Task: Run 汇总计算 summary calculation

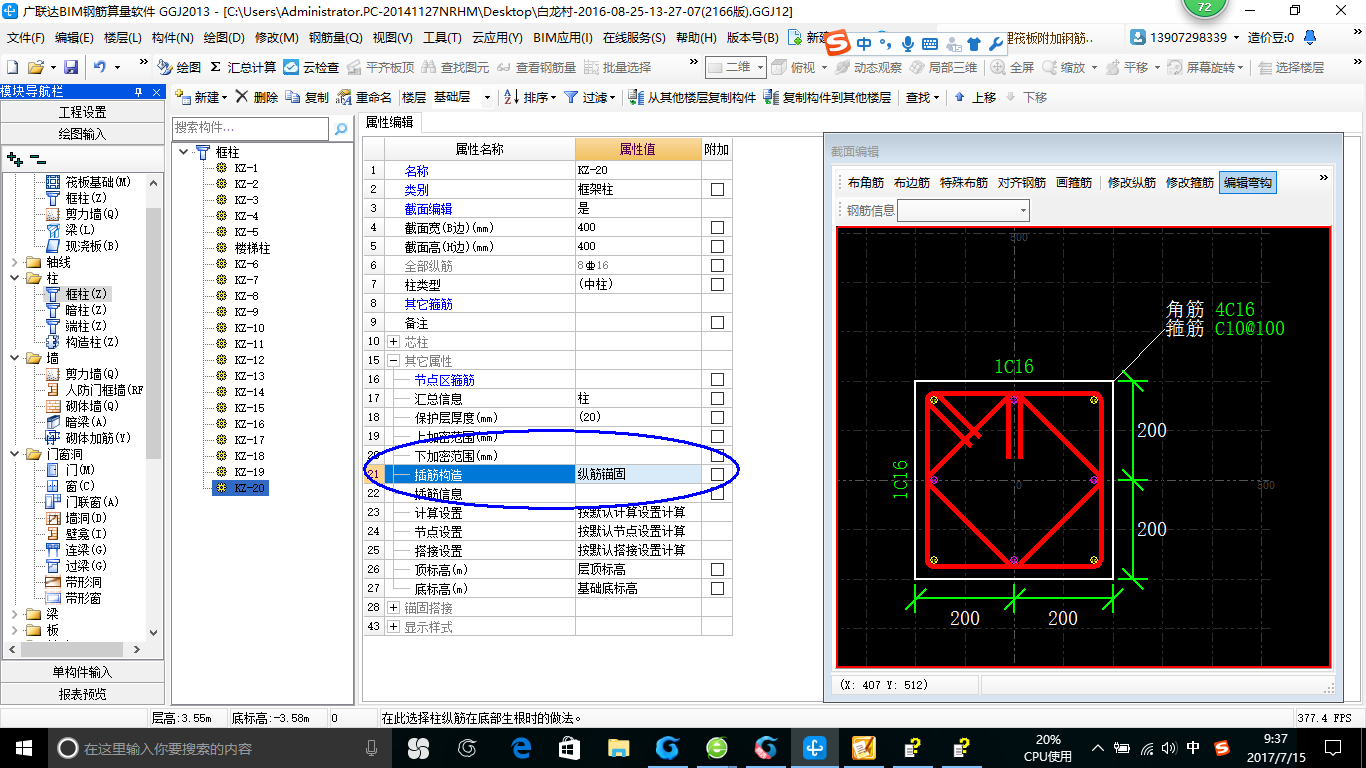Action: 243,67
